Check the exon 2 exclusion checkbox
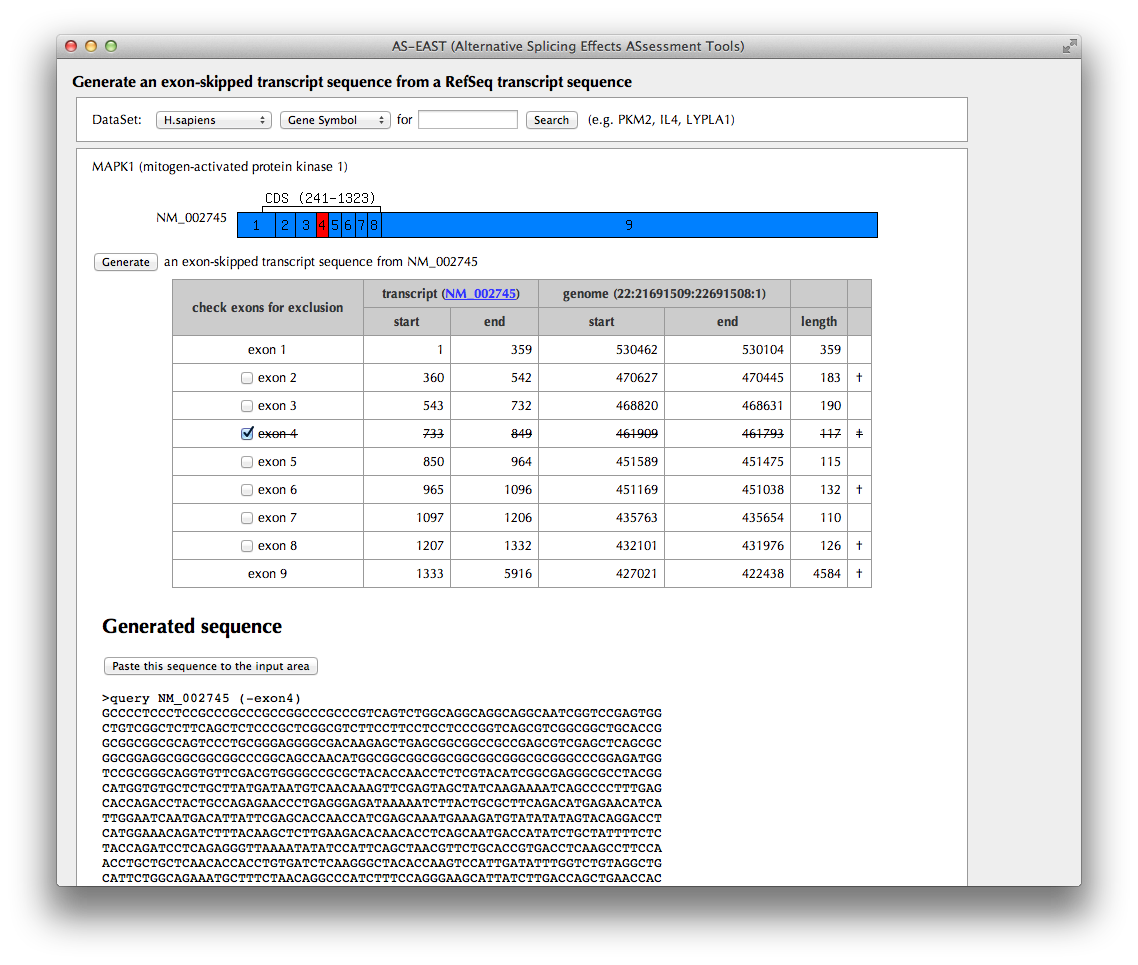This screenshot has height=965, width=1138. 247,378
